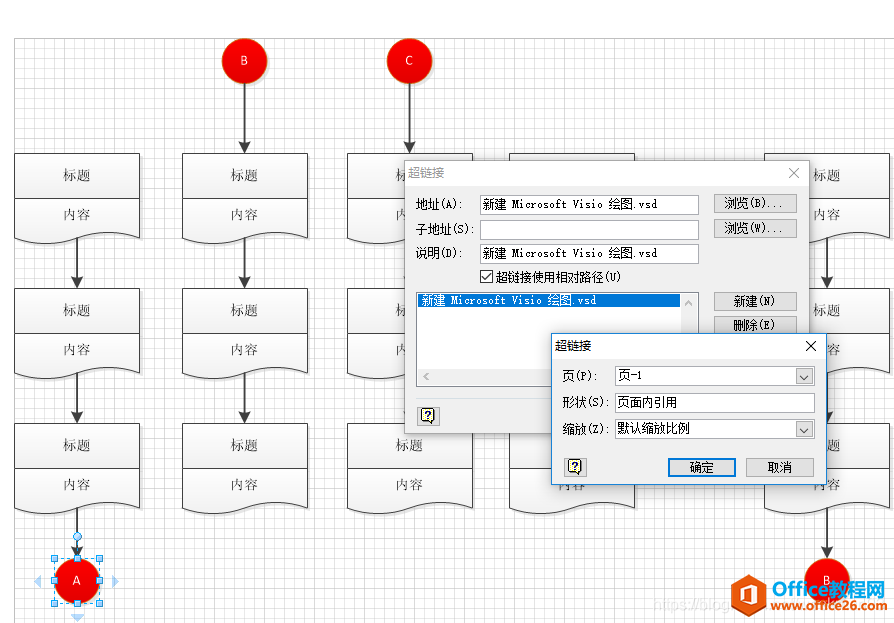Viewport: 894px width, 623px height.
Task: Close the front 超链接 dialog
Action: click(x=810, y=346)
